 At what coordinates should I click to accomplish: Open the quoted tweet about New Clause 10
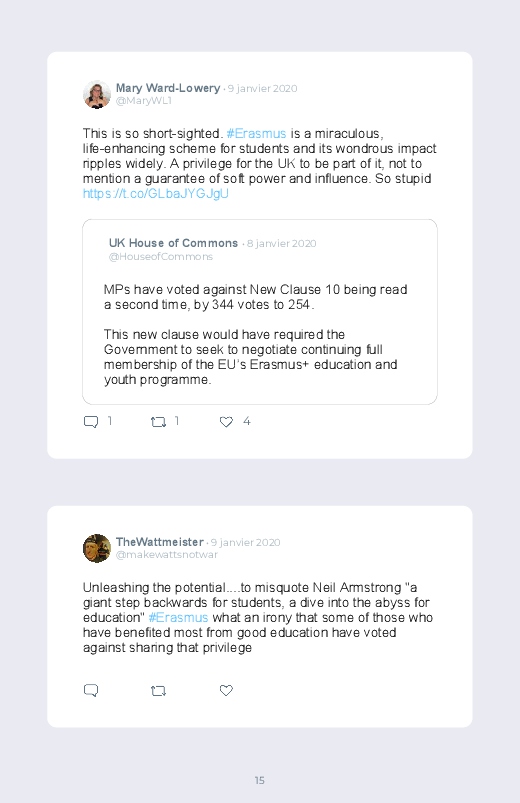pos(260,312)
